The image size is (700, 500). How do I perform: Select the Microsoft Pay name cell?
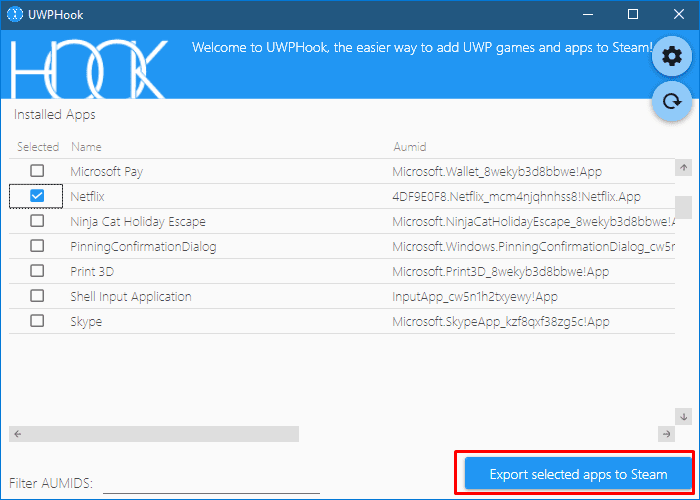click(x=107, y=171)
